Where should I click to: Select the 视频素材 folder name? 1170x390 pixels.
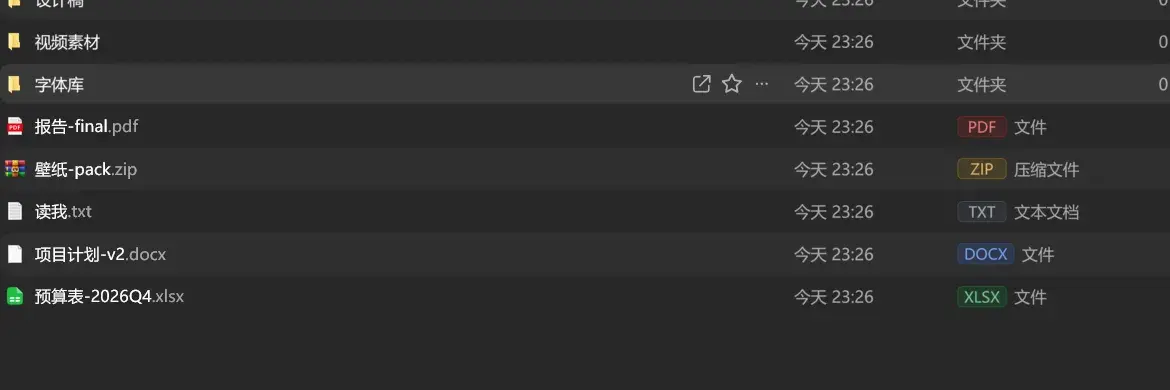pyautogui.click(x=67, y=43)
